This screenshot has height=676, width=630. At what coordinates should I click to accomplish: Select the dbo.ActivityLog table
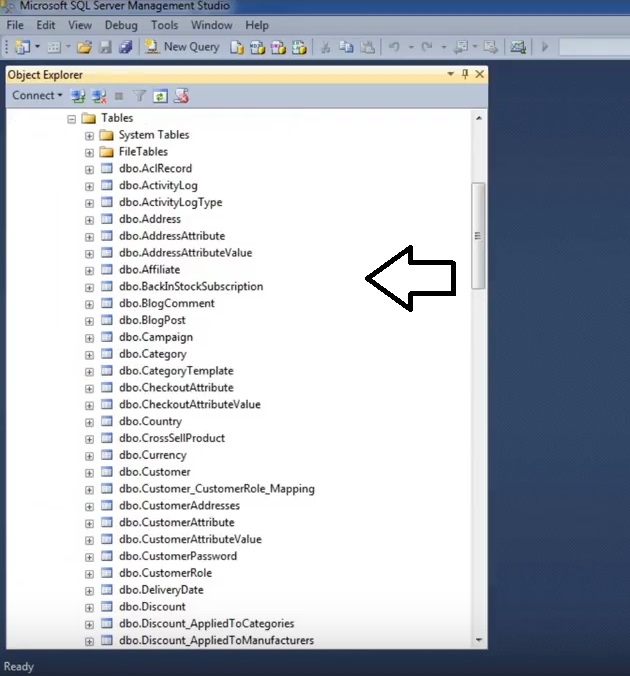[158, 185]
